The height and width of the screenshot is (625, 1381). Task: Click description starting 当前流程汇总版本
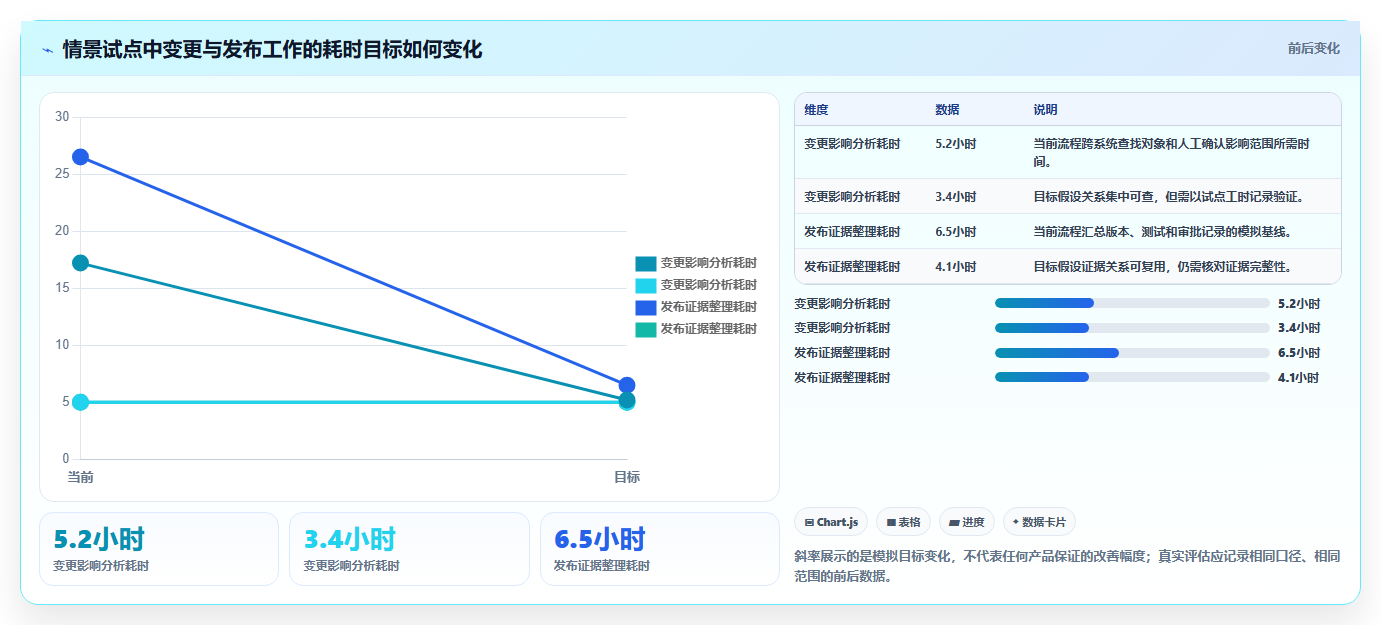(x=1162, y=232)
